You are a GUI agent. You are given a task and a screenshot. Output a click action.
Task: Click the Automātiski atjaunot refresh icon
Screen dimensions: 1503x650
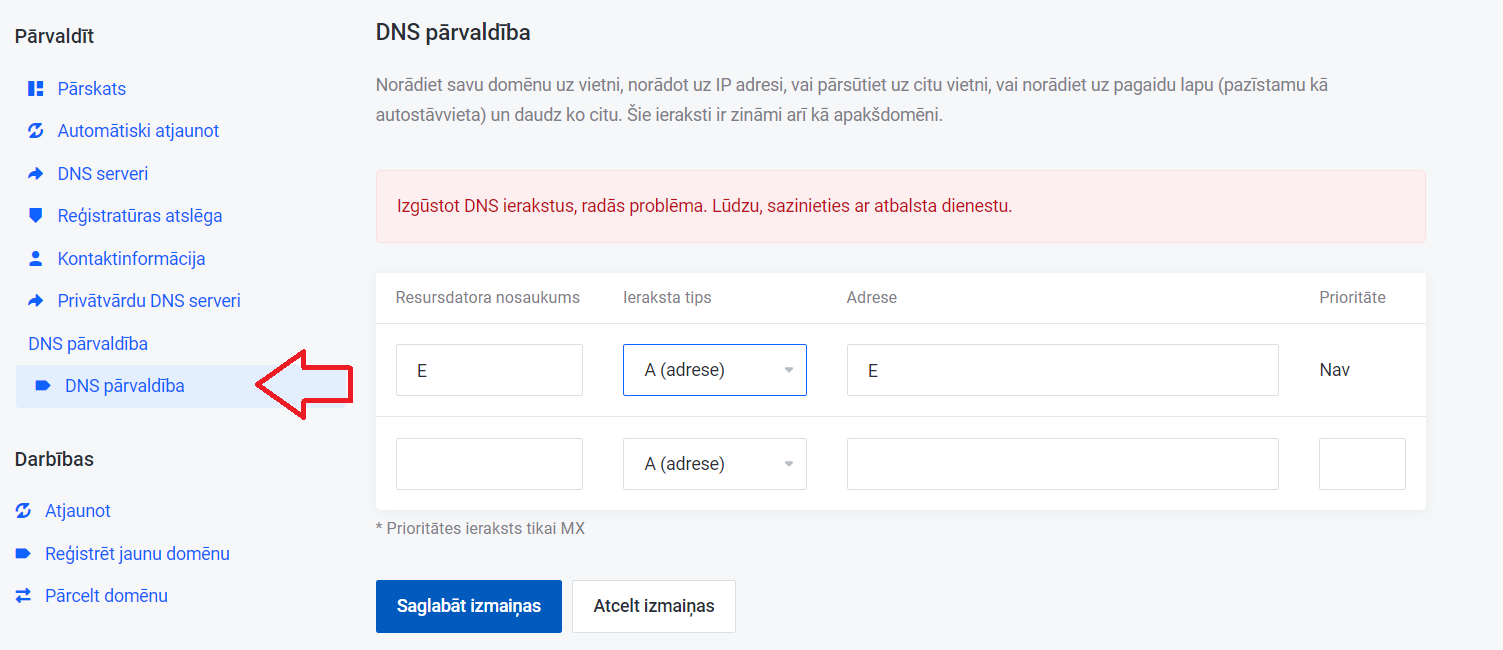(x=36, y=131)
